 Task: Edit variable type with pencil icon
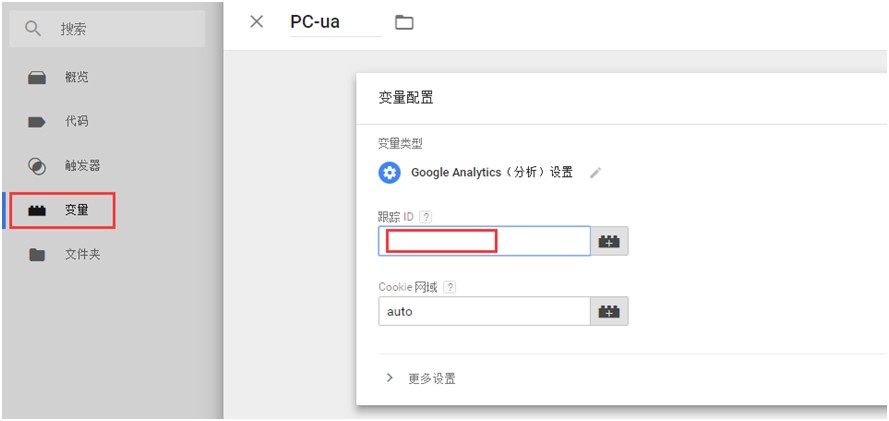click(x=596, y=172)
